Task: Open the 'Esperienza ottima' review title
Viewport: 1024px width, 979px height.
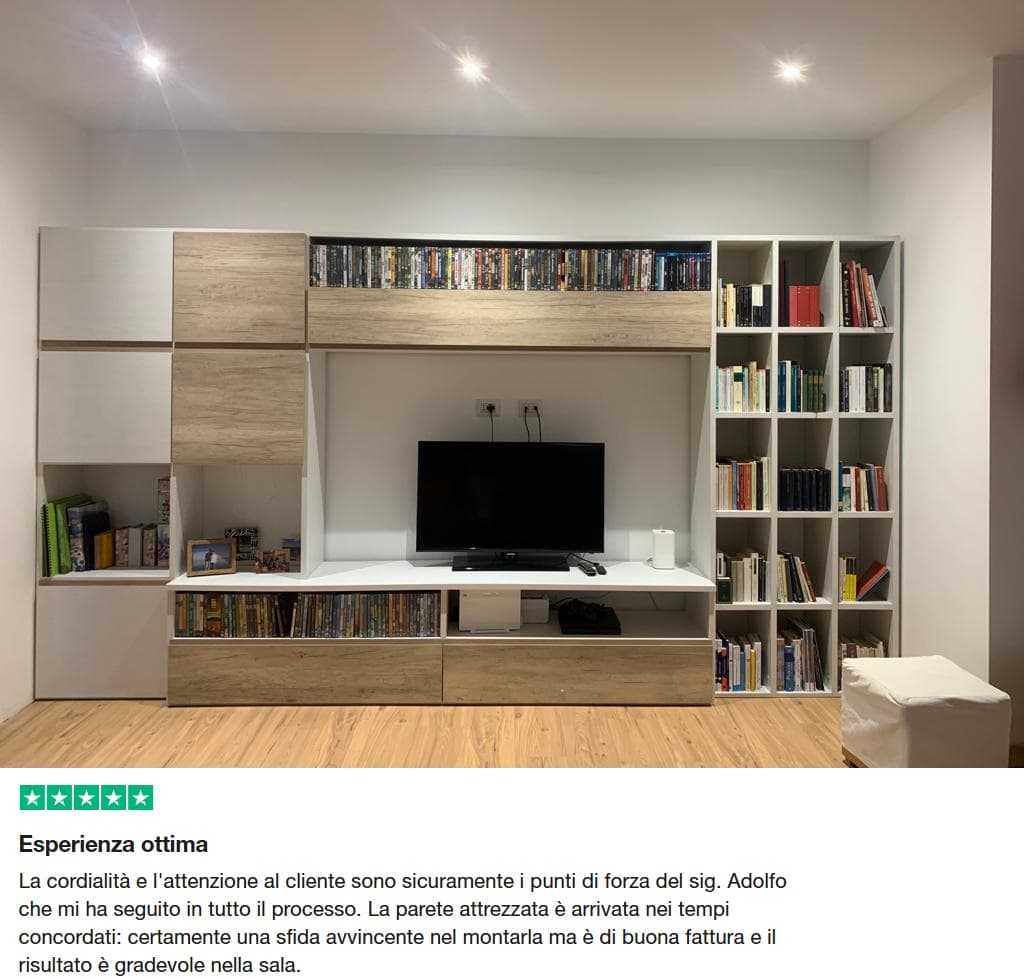Action: [x=113, y=844]
